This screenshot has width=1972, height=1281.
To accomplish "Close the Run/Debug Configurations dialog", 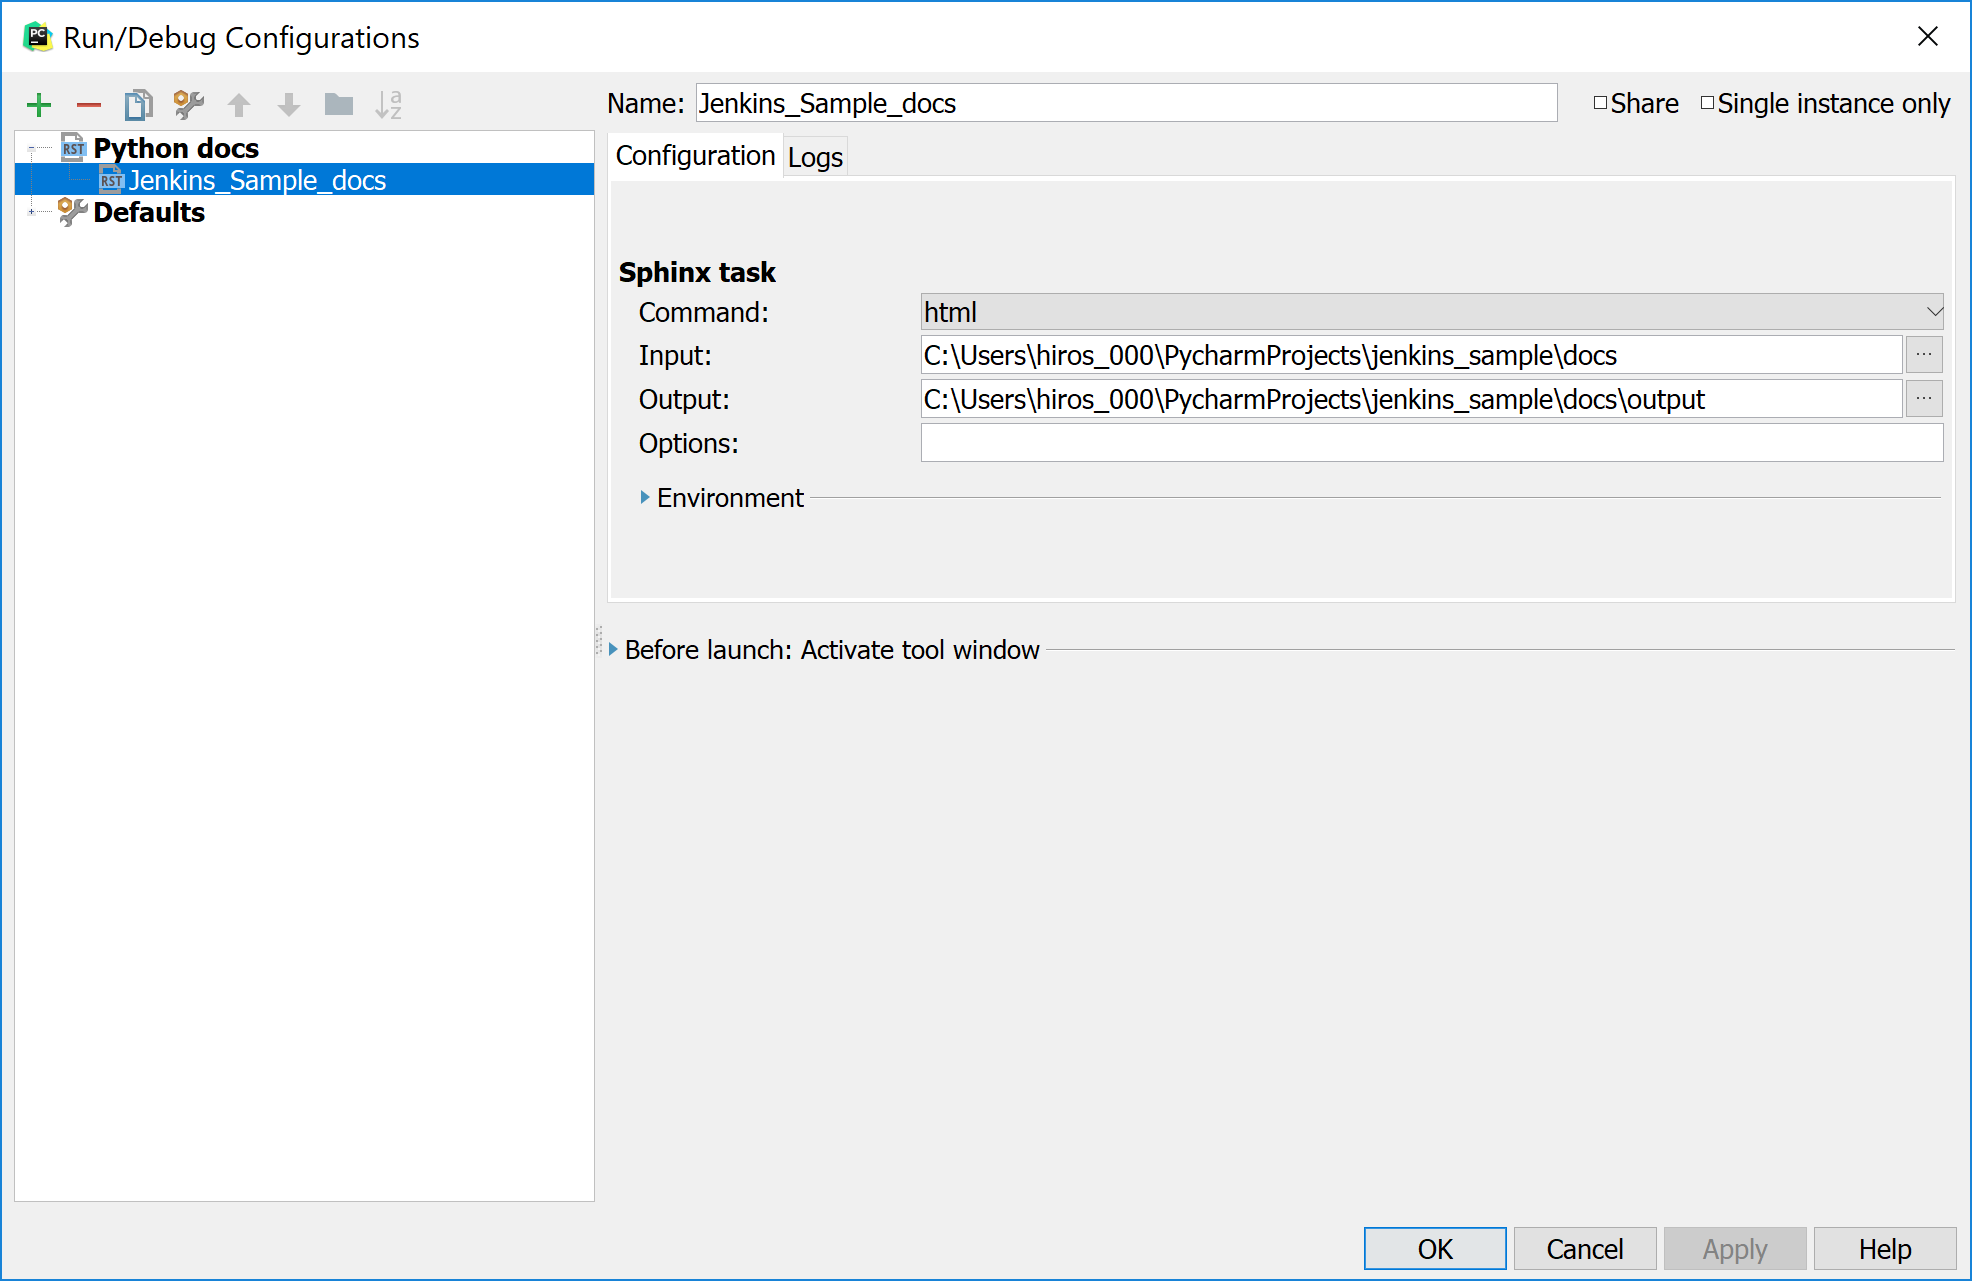I will 1928,37.
